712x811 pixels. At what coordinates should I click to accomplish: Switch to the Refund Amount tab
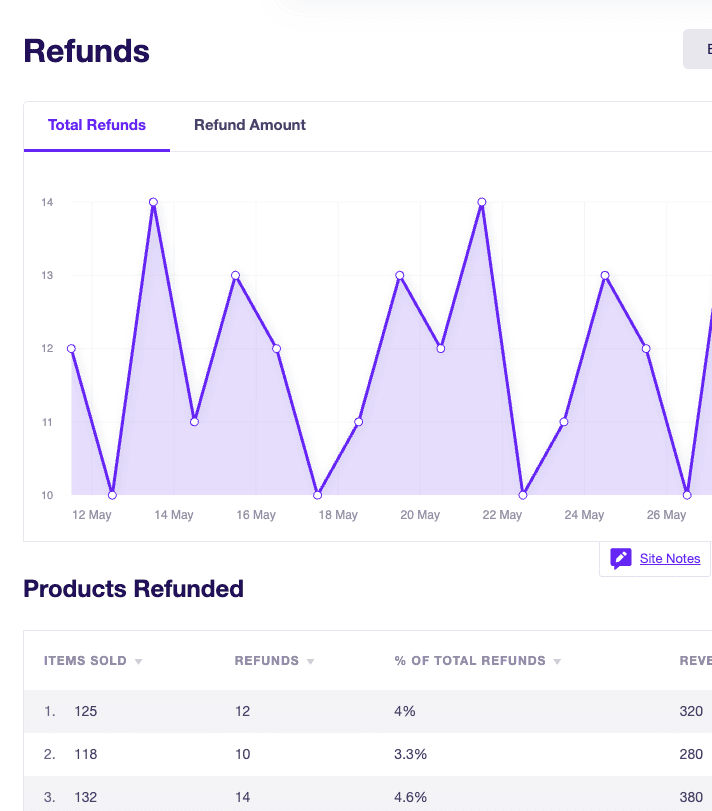(250, 125)
